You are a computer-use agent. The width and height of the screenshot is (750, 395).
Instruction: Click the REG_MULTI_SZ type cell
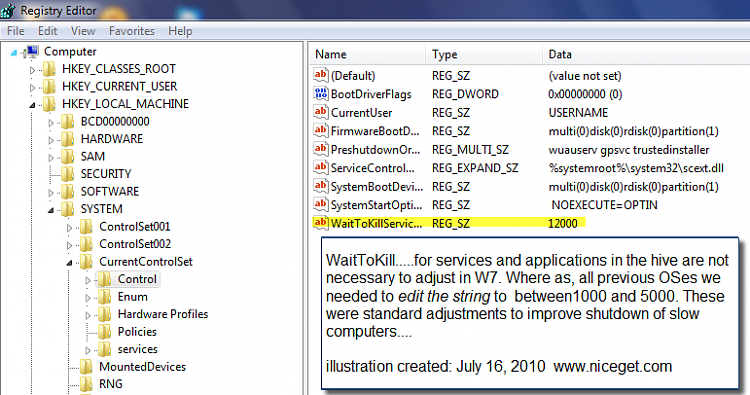pyautogui.click(x=470, y=150)
